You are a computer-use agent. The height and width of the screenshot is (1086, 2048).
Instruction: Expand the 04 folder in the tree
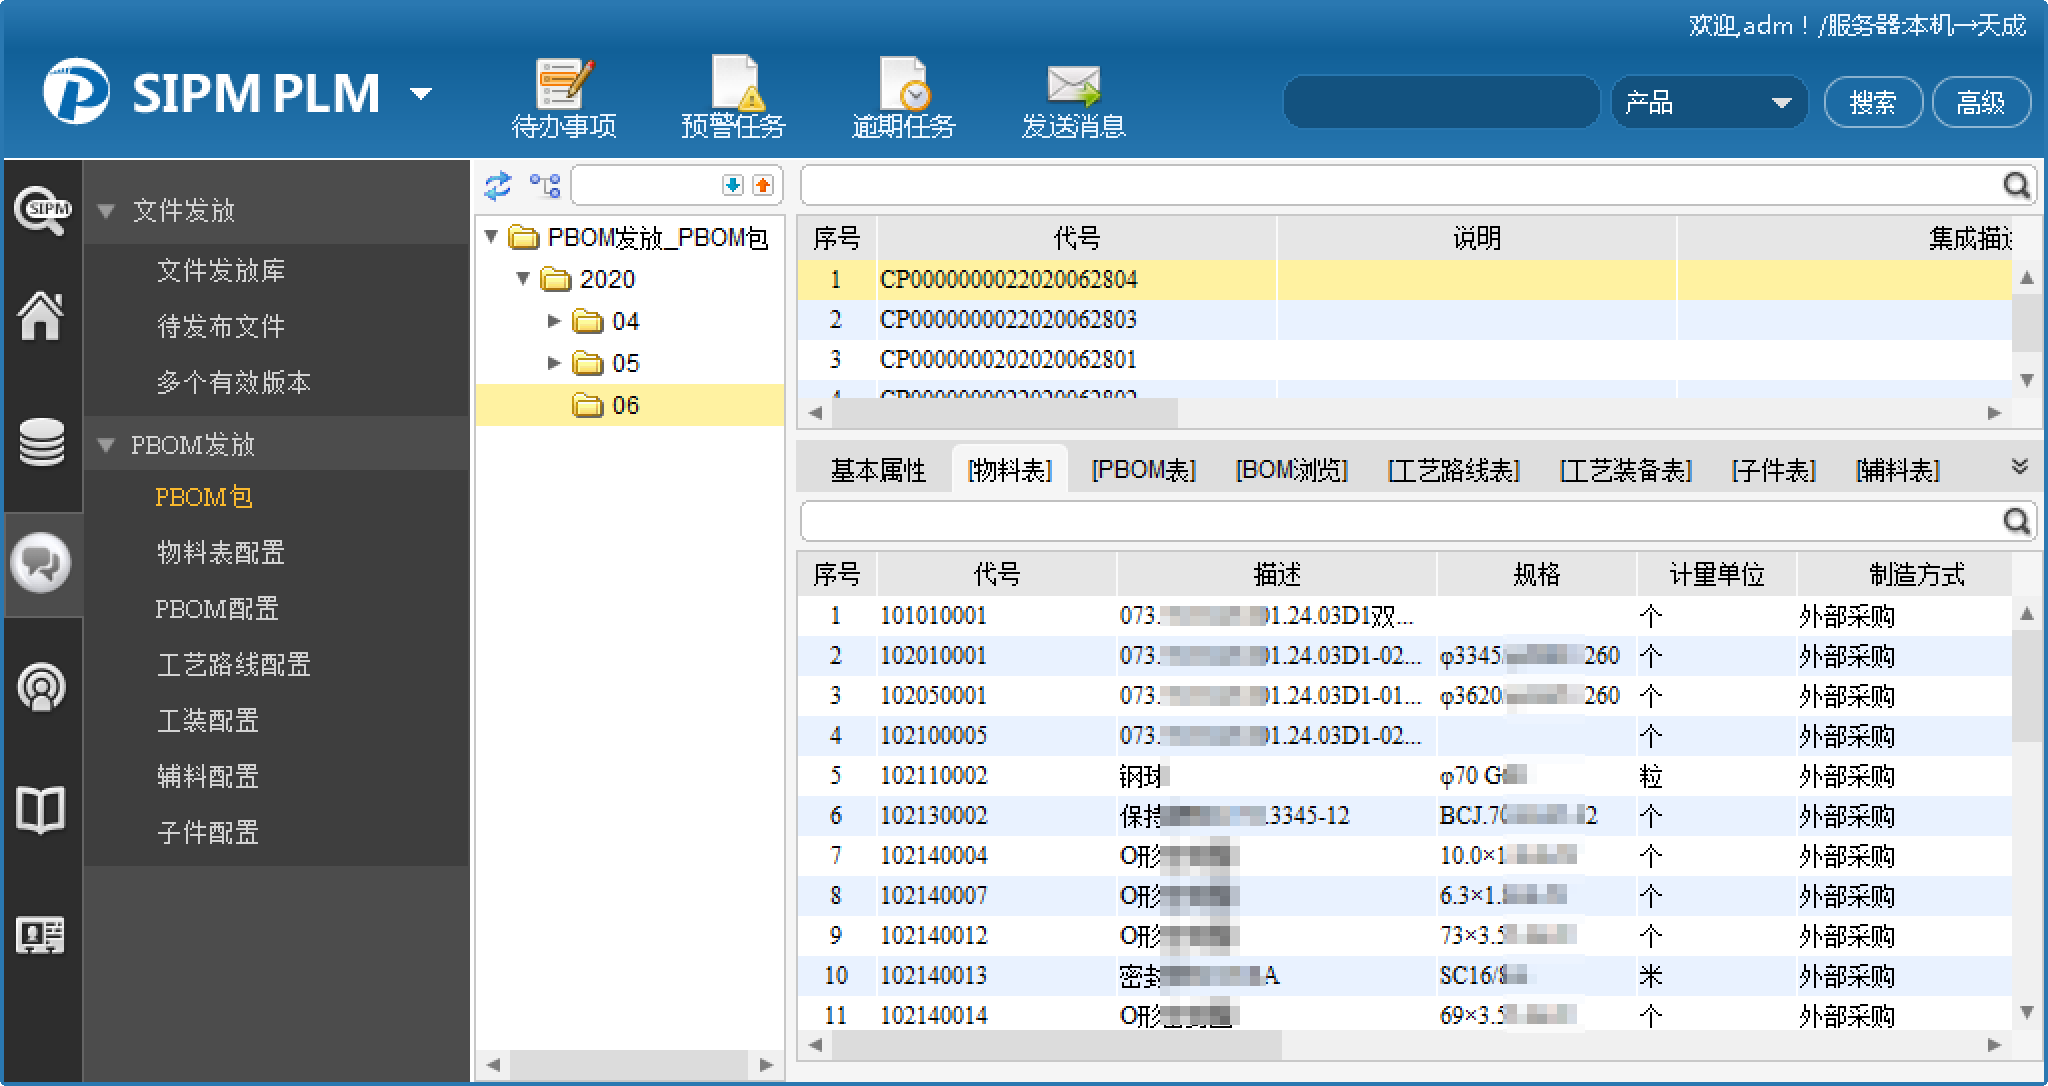coord(554,321)
